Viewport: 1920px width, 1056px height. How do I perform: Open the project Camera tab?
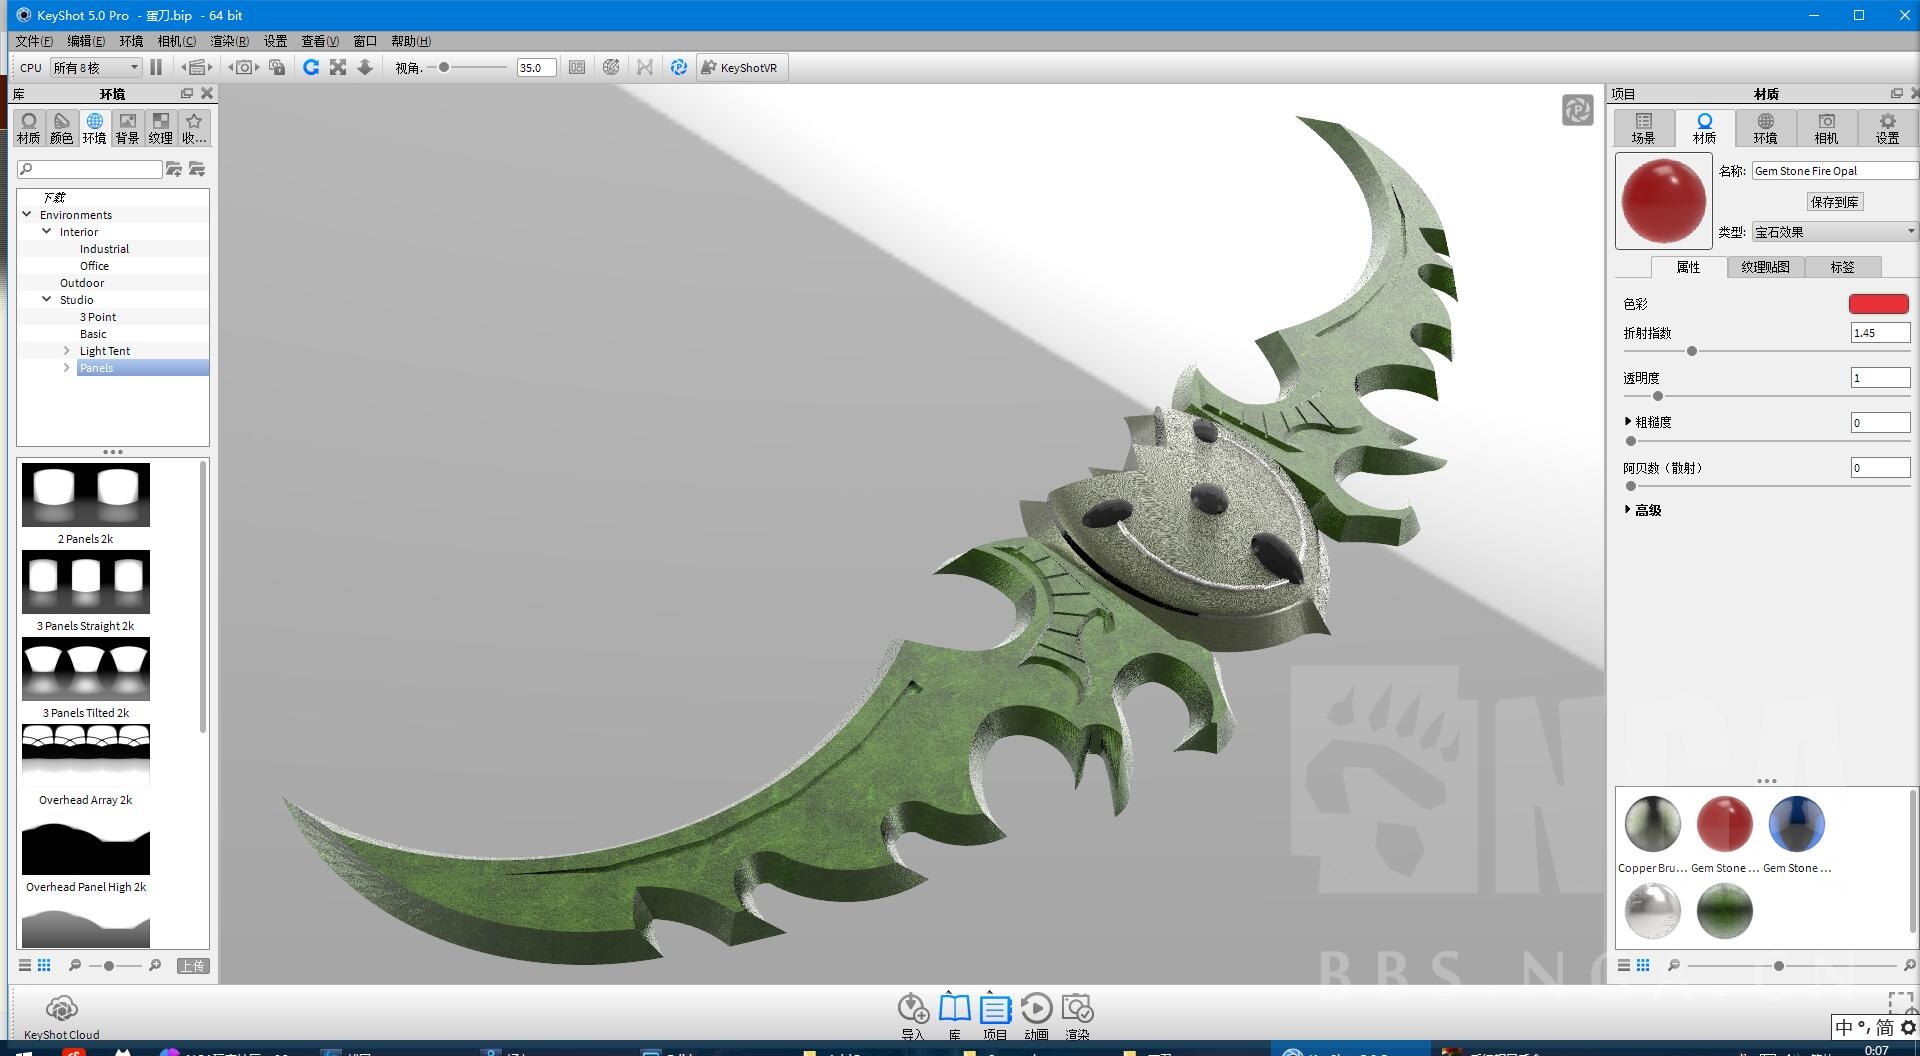point(1826,128)
